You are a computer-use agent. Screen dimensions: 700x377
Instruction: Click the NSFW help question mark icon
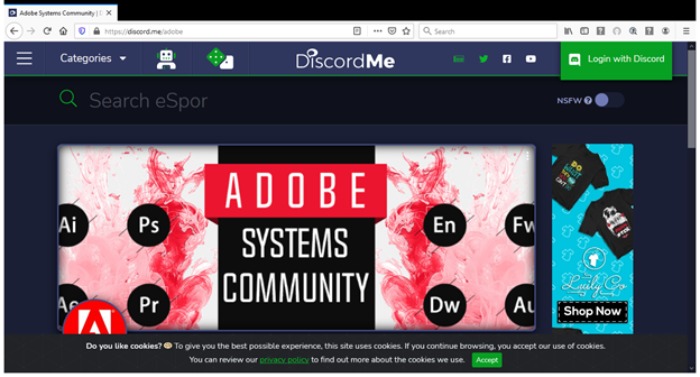[x=588, y=101]
